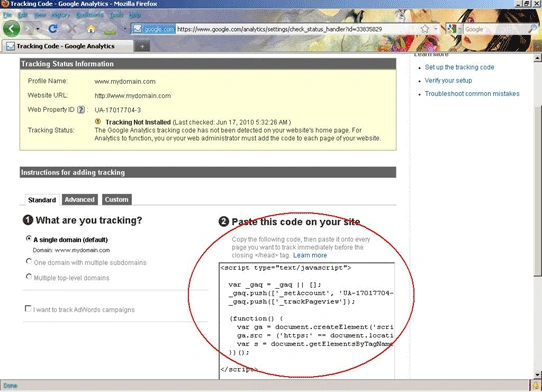Click the What are you tracking? heading

tap(89, 220)
